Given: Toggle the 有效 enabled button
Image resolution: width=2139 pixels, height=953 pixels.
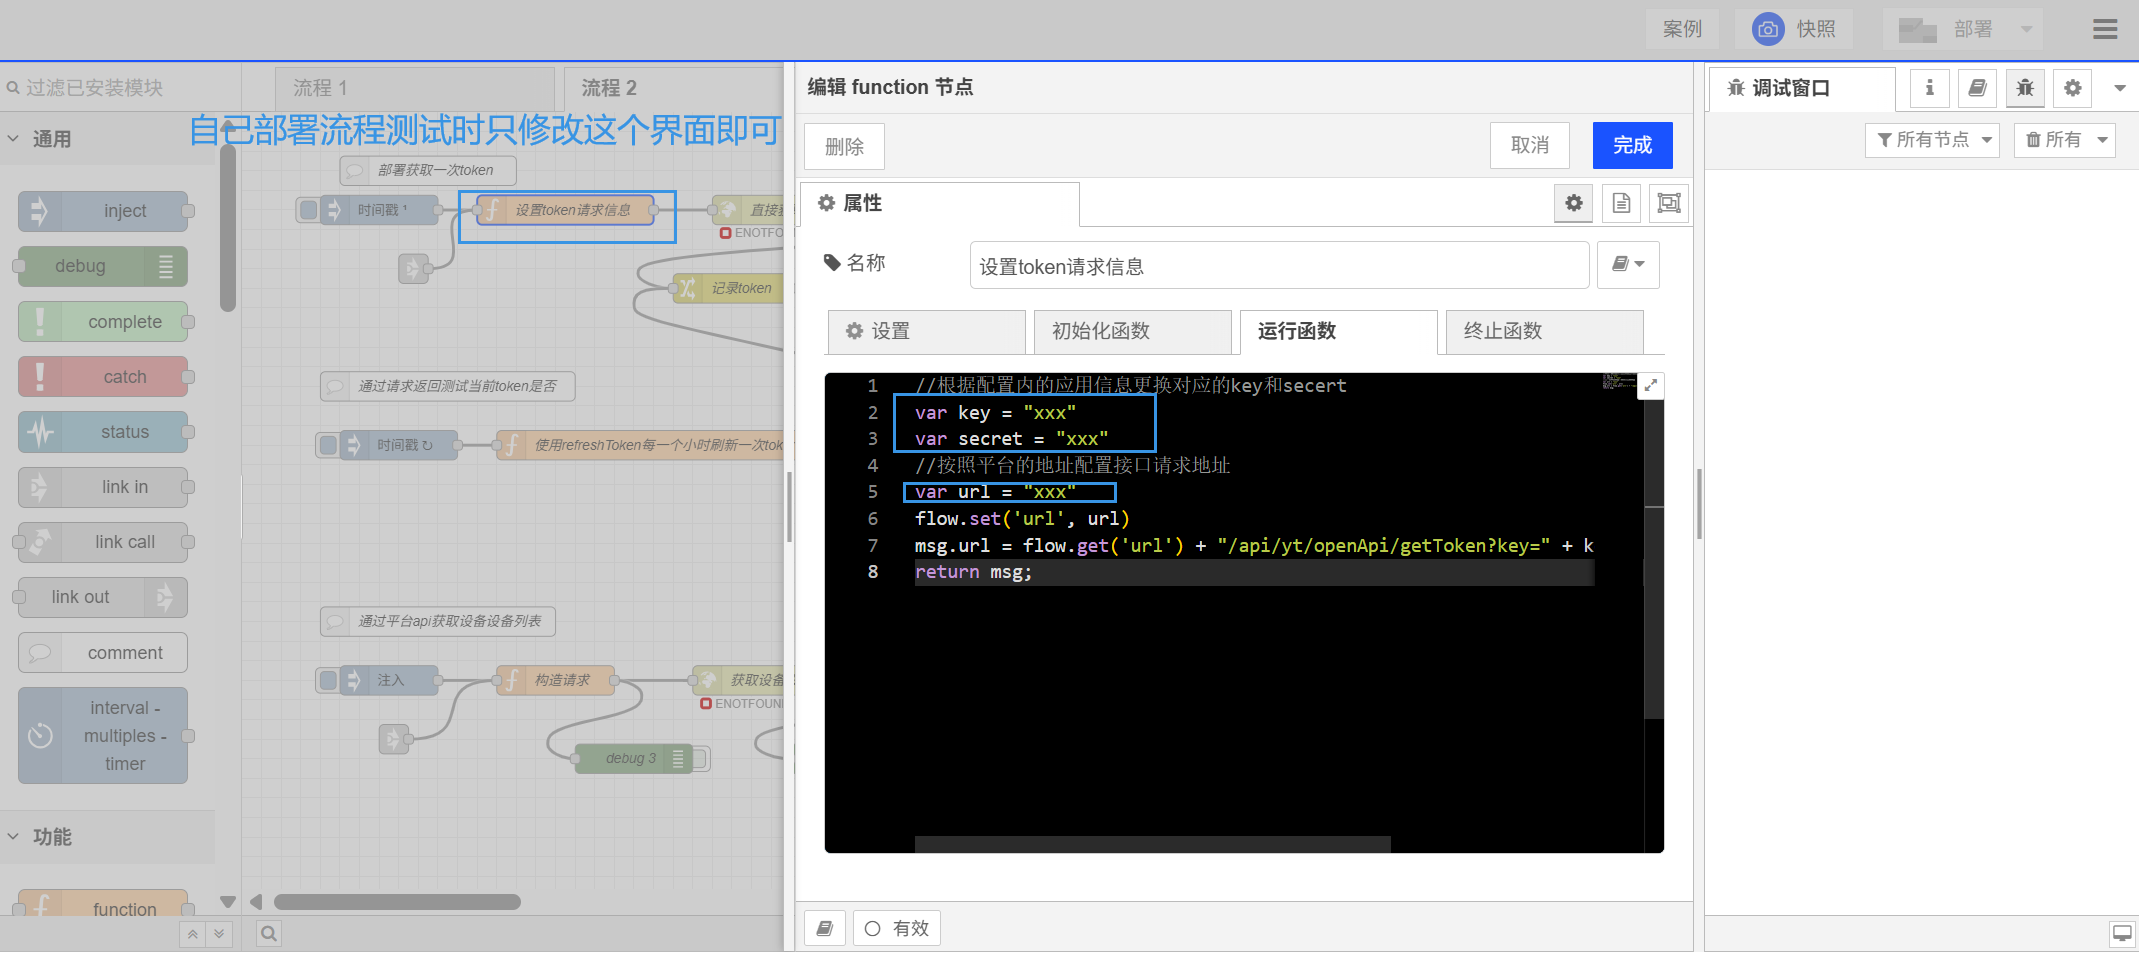Looking at the screenshot, I should coord(896,929).
